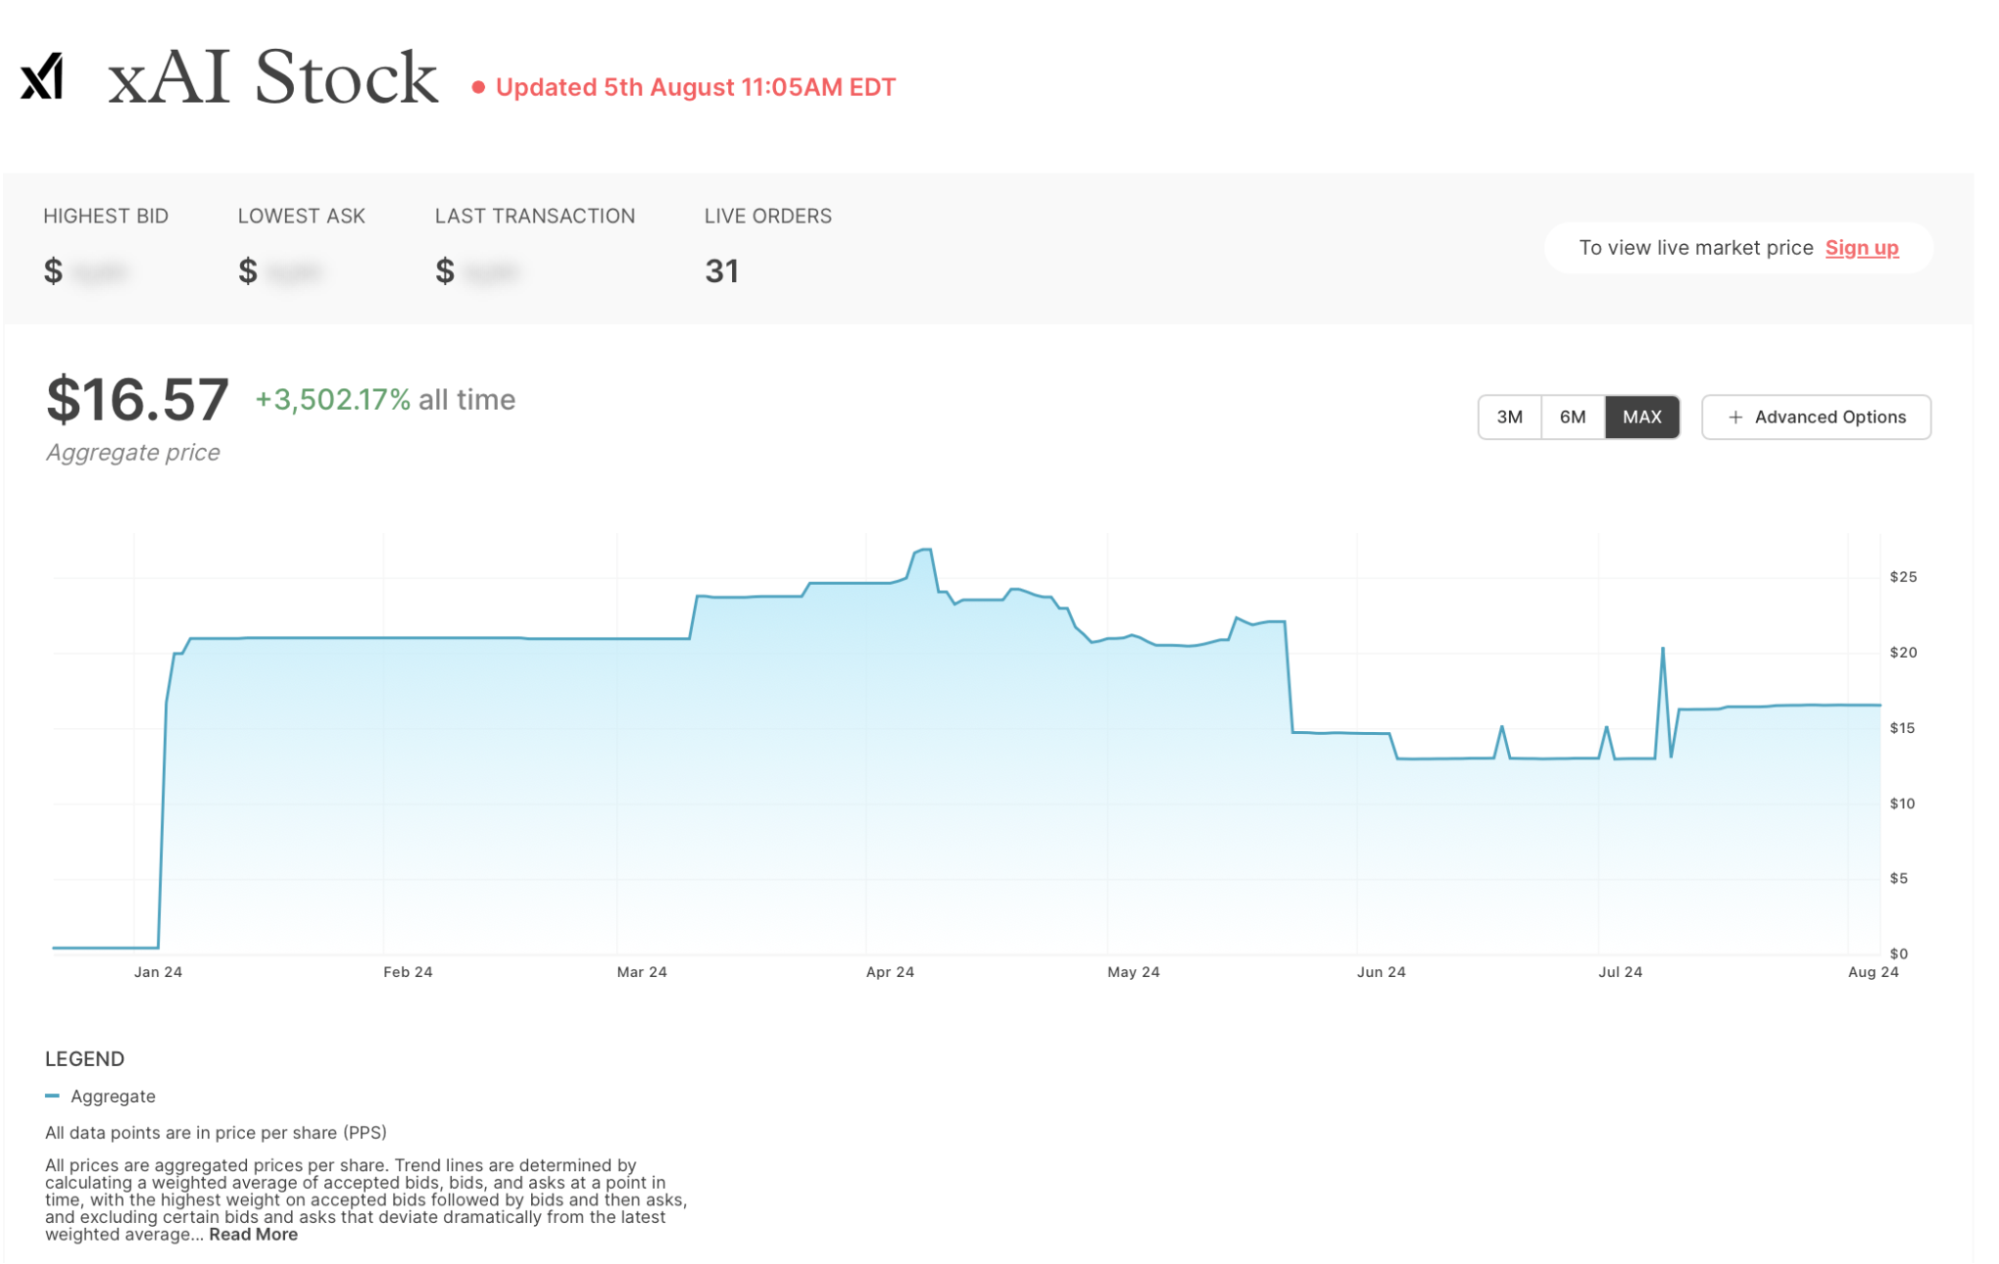
Task: Click the Sign up link
Action: coord(1861,248)
